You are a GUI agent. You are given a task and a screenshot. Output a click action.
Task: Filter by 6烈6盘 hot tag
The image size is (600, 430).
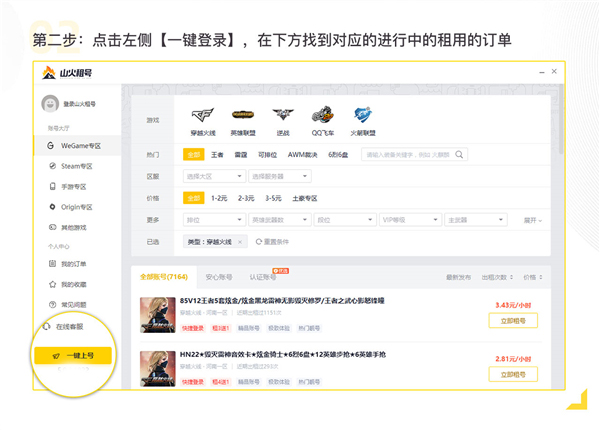point(338,155)
